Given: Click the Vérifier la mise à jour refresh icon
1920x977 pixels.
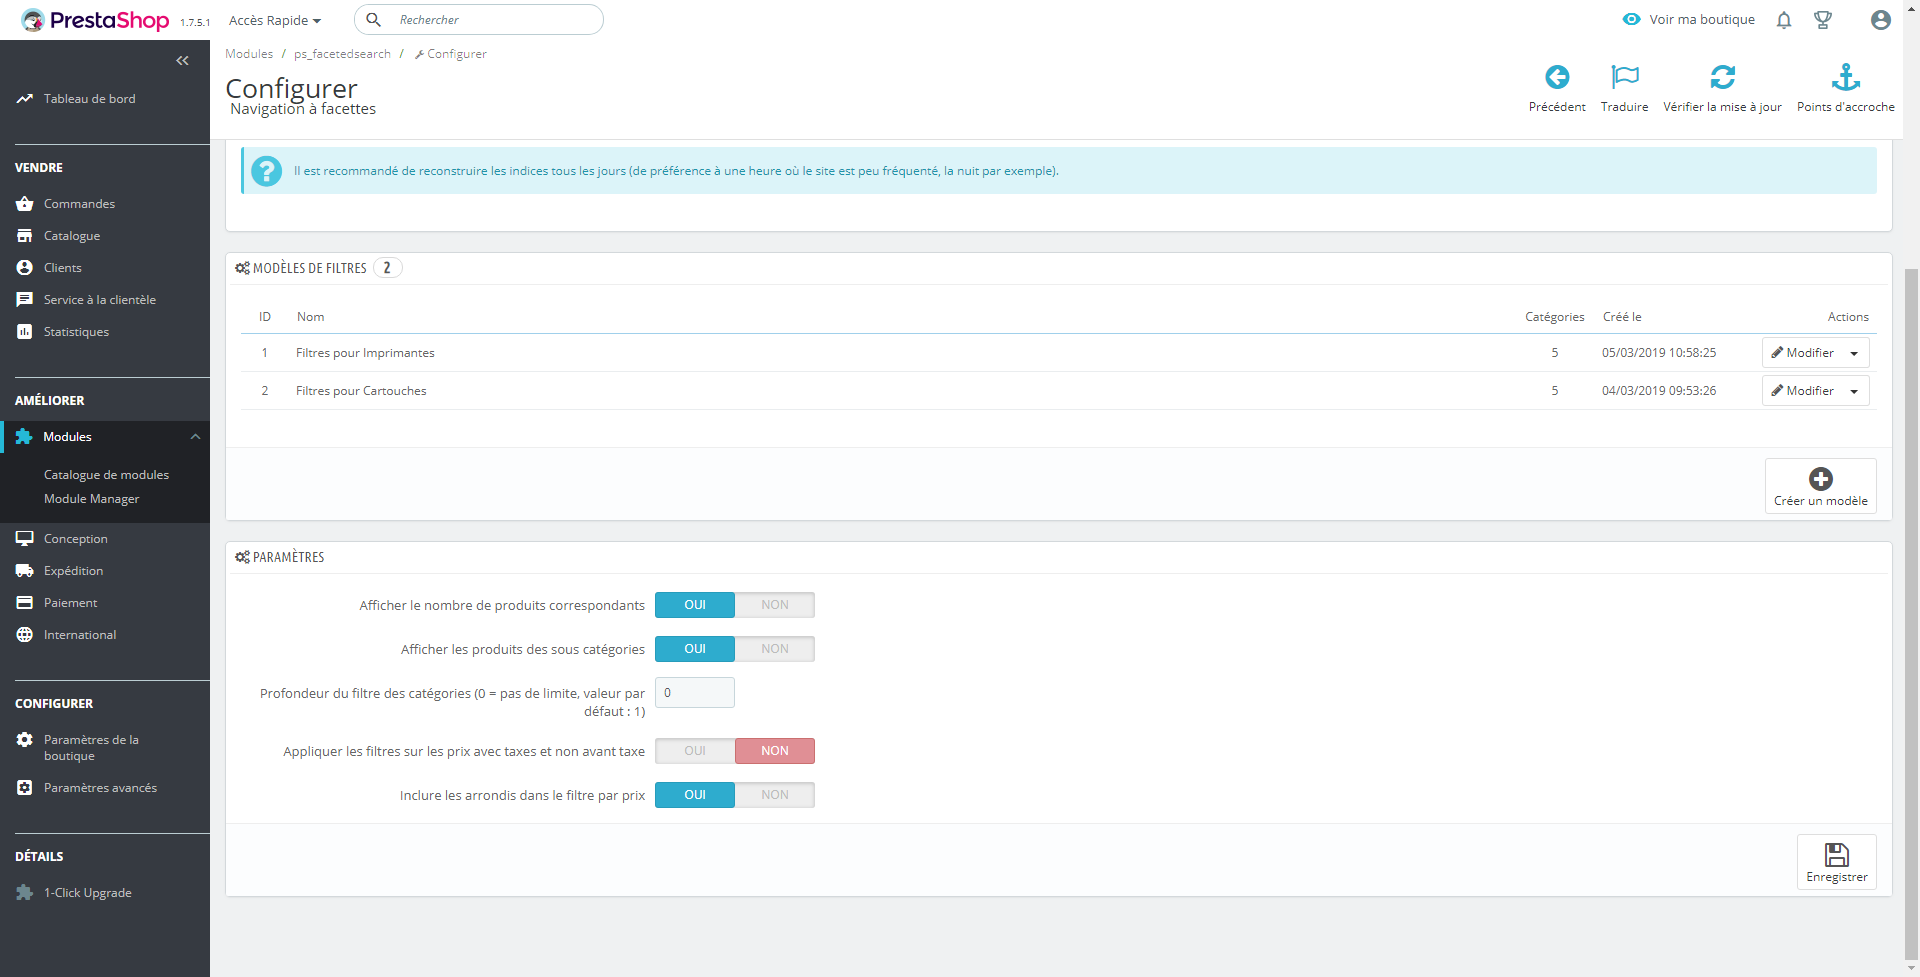Looking at the screenshot, I should [1722, 77].
